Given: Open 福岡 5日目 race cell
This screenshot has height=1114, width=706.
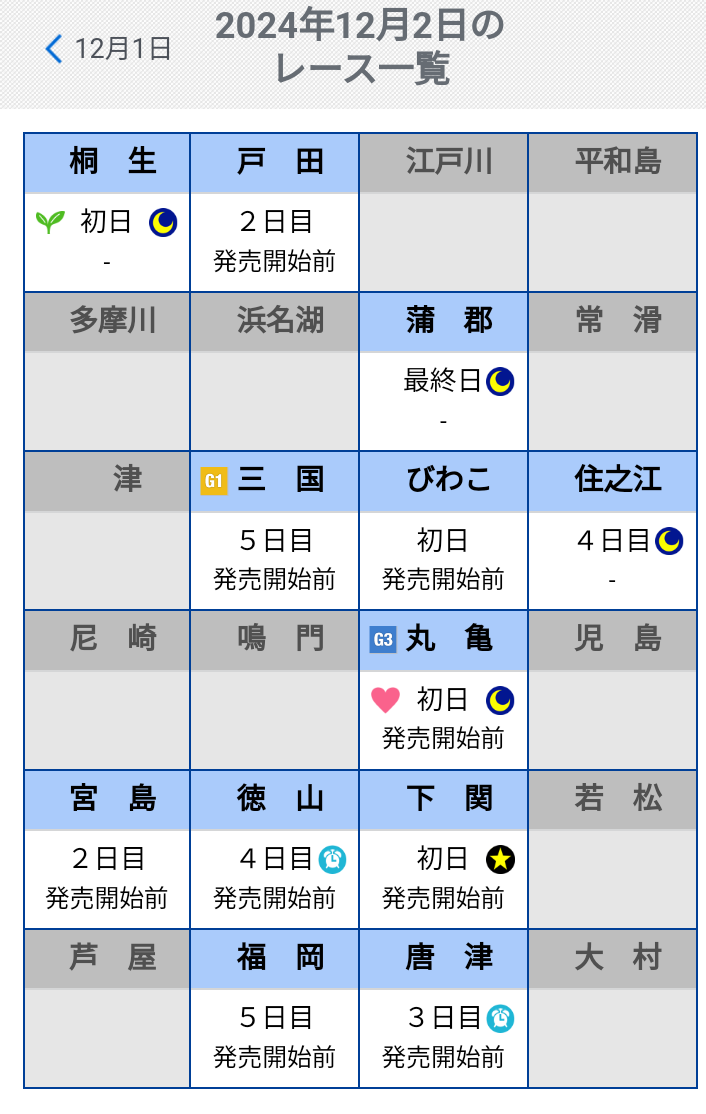Looking at the screenshot, I should coord(274,1037).
